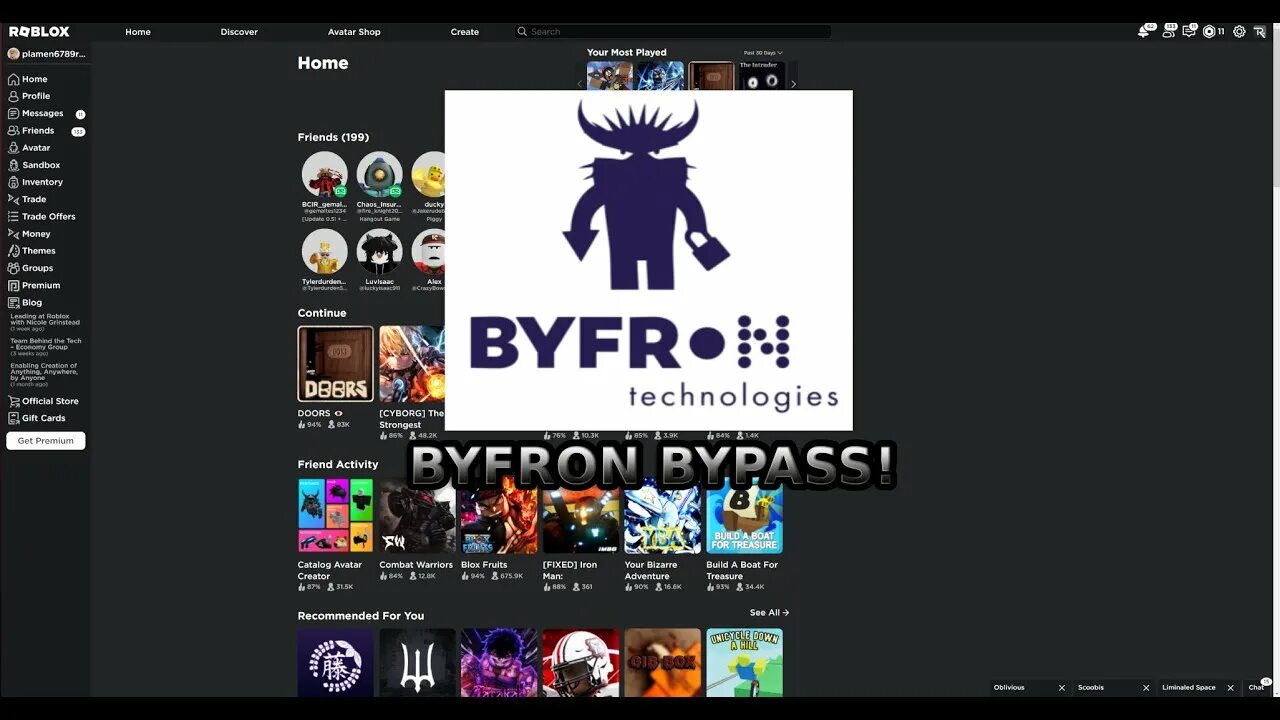Close the Liminaled Space chat tab
Viewport: 1280px width, 720px height.
pos(1230,688)
